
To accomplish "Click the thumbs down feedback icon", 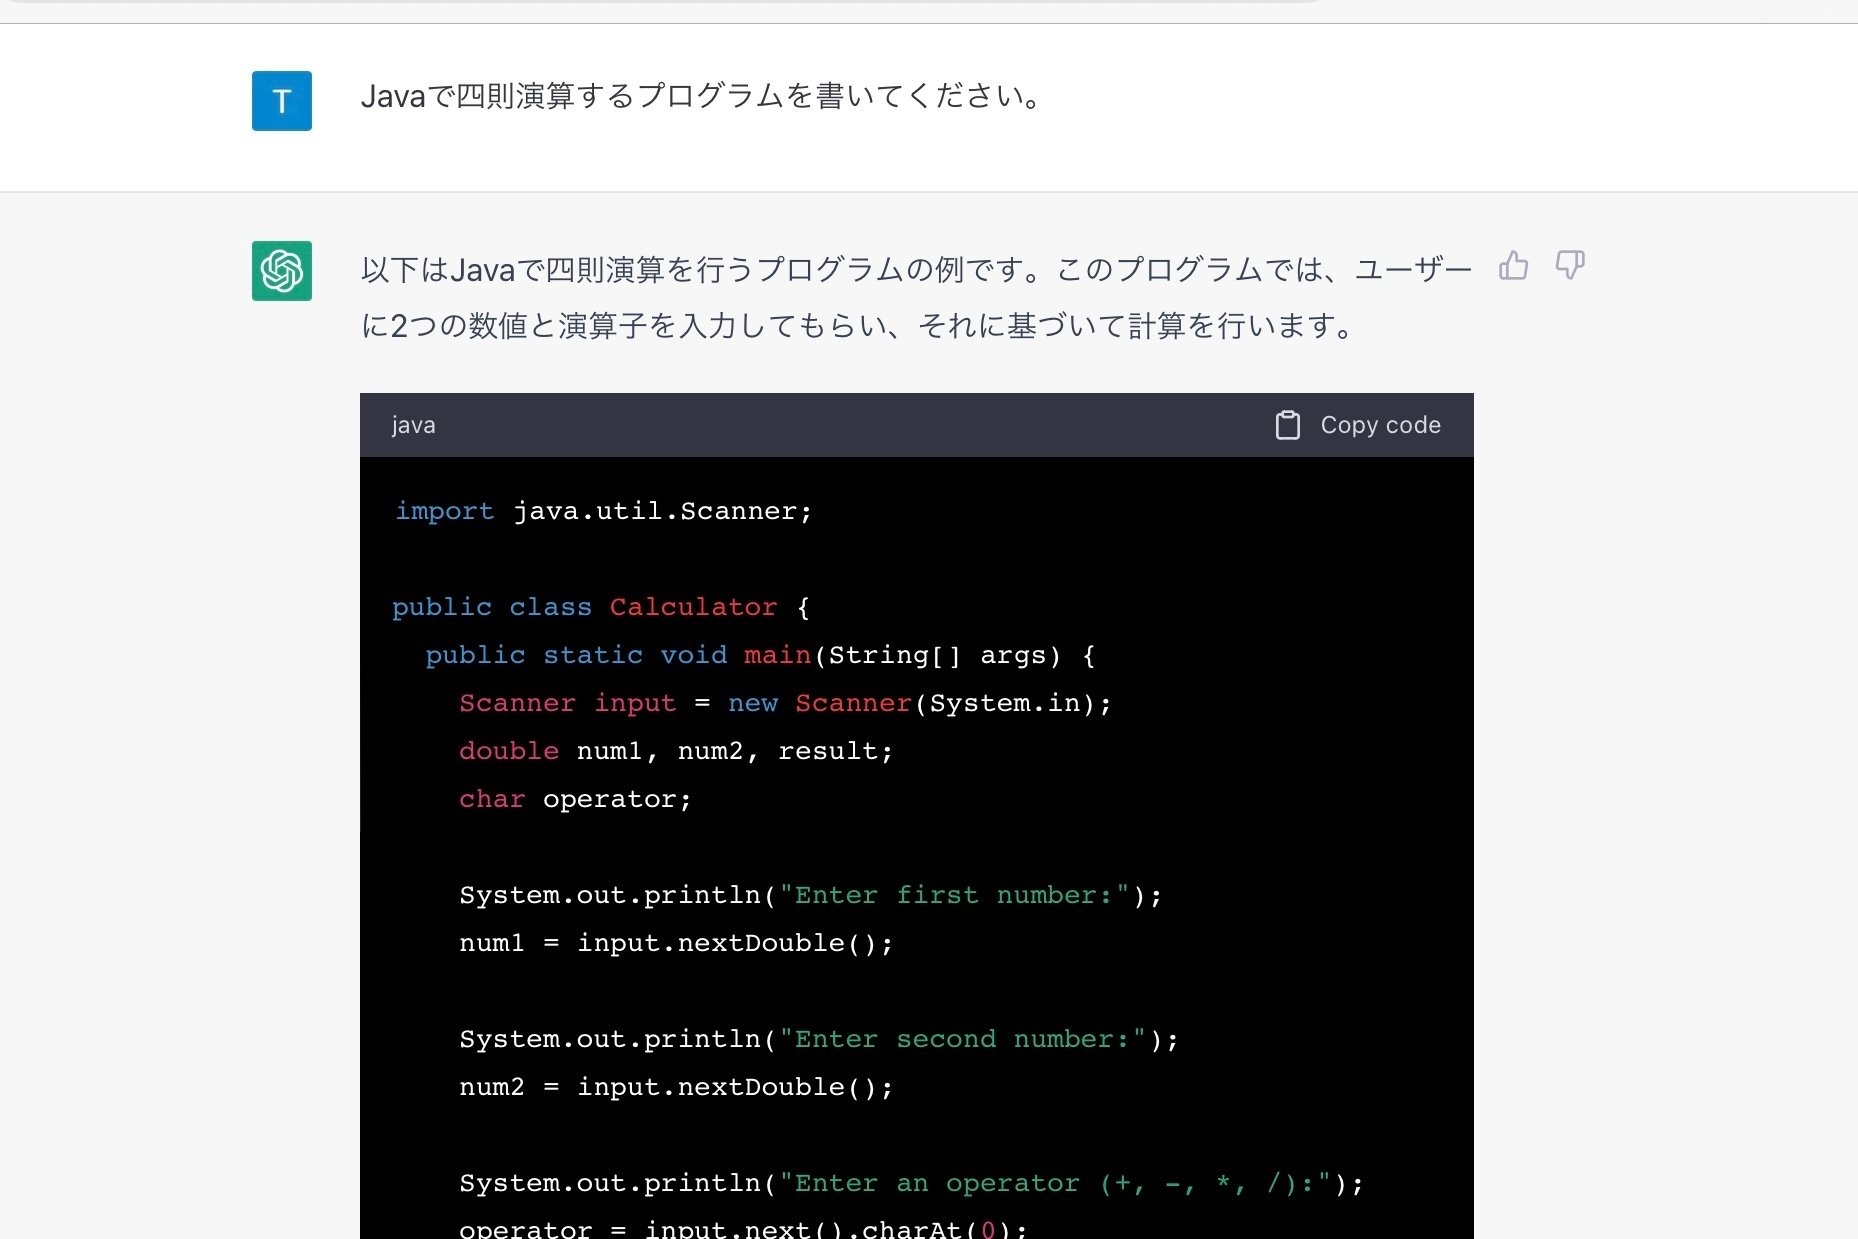I will 1570,265.
